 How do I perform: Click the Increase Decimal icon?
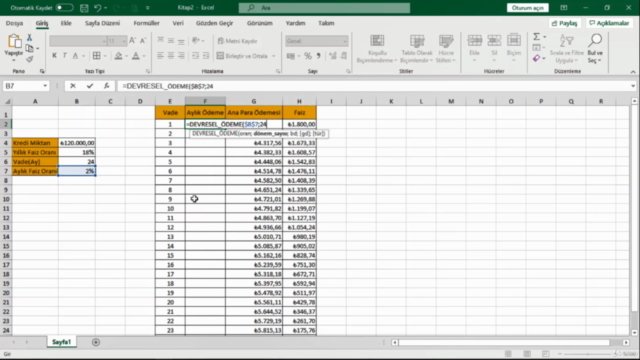(x=333, y=56)
